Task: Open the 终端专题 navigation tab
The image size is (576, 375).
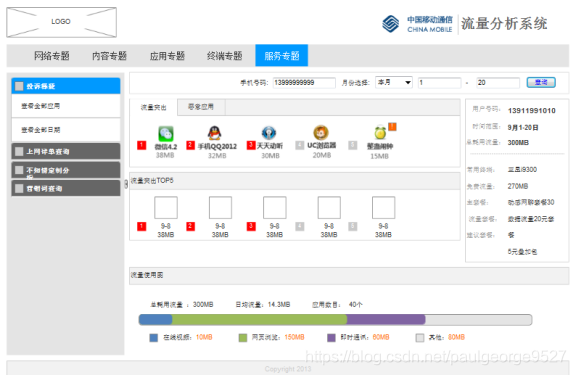Action: [x=224, y=56]
